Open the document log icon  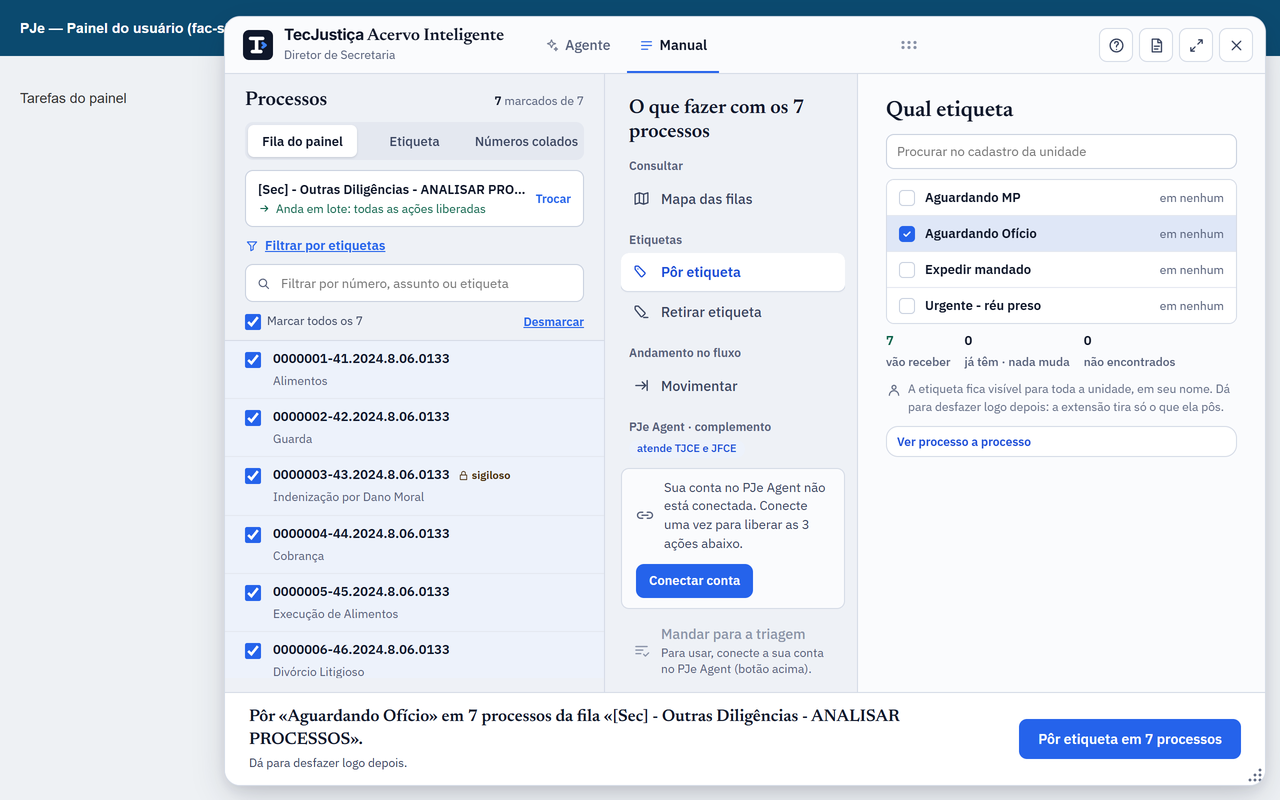[x=1156, y=45]
